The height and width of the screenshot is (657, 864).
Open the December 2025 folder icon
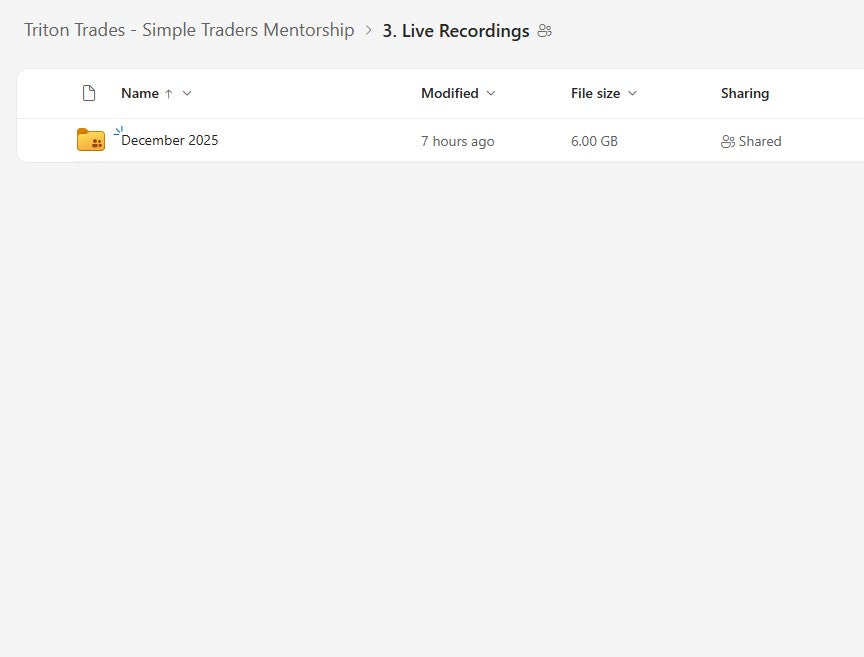pyautogui.click(x=91, y=140)
